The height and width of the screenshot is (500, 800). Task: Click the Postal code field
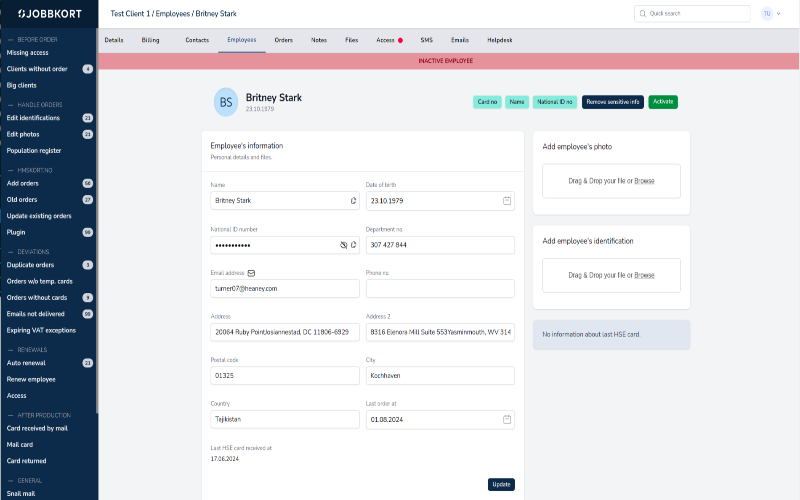285,376
